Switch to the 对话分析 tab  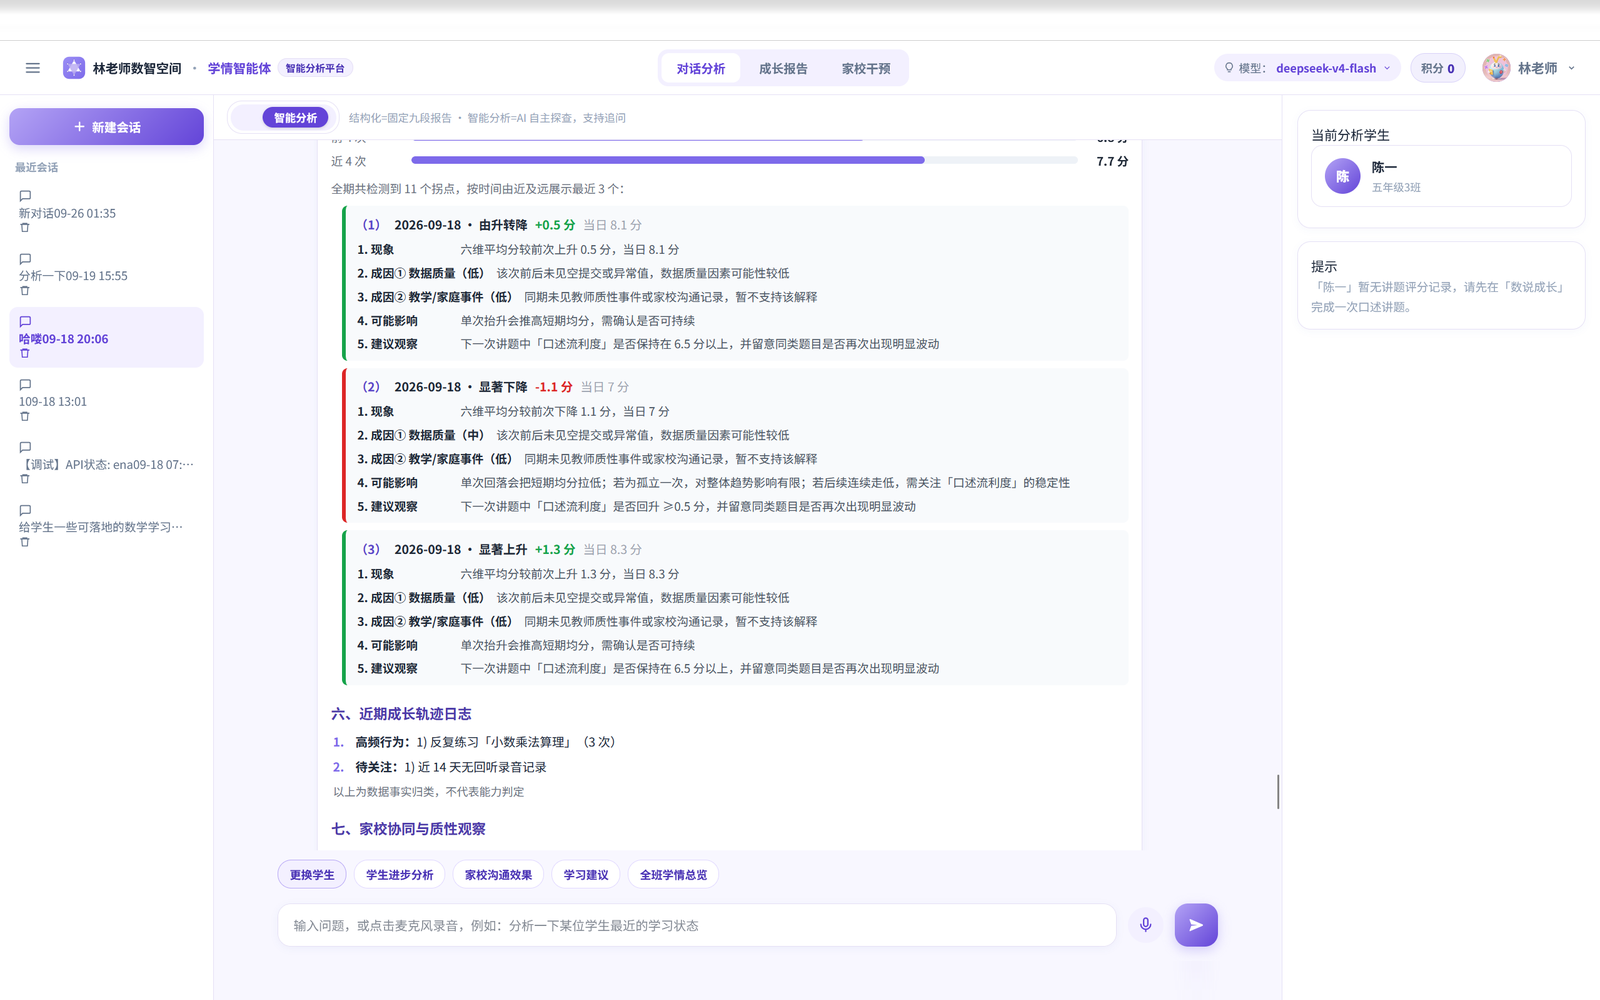[x=700, y=69]
